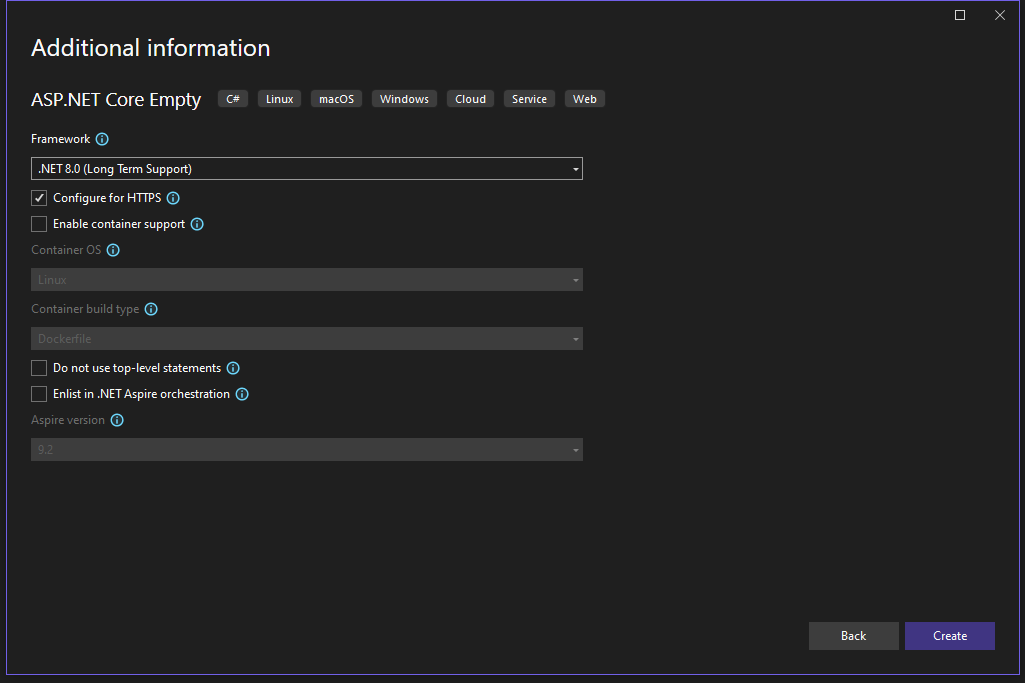Close the Additional information dialog
Image resolution: width=1025 pixels, height=683 pixels.
pos(1000,15)
